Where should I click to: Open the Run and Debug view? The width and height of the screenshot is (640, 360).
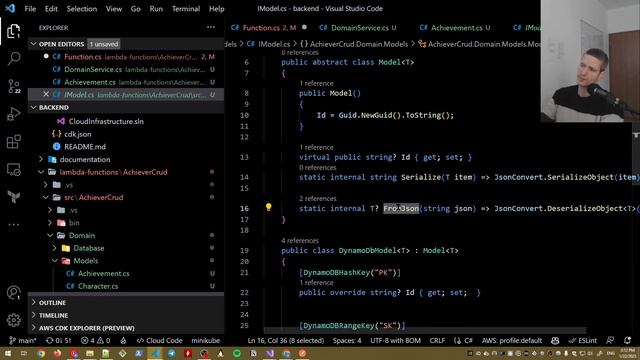[13, 114]
